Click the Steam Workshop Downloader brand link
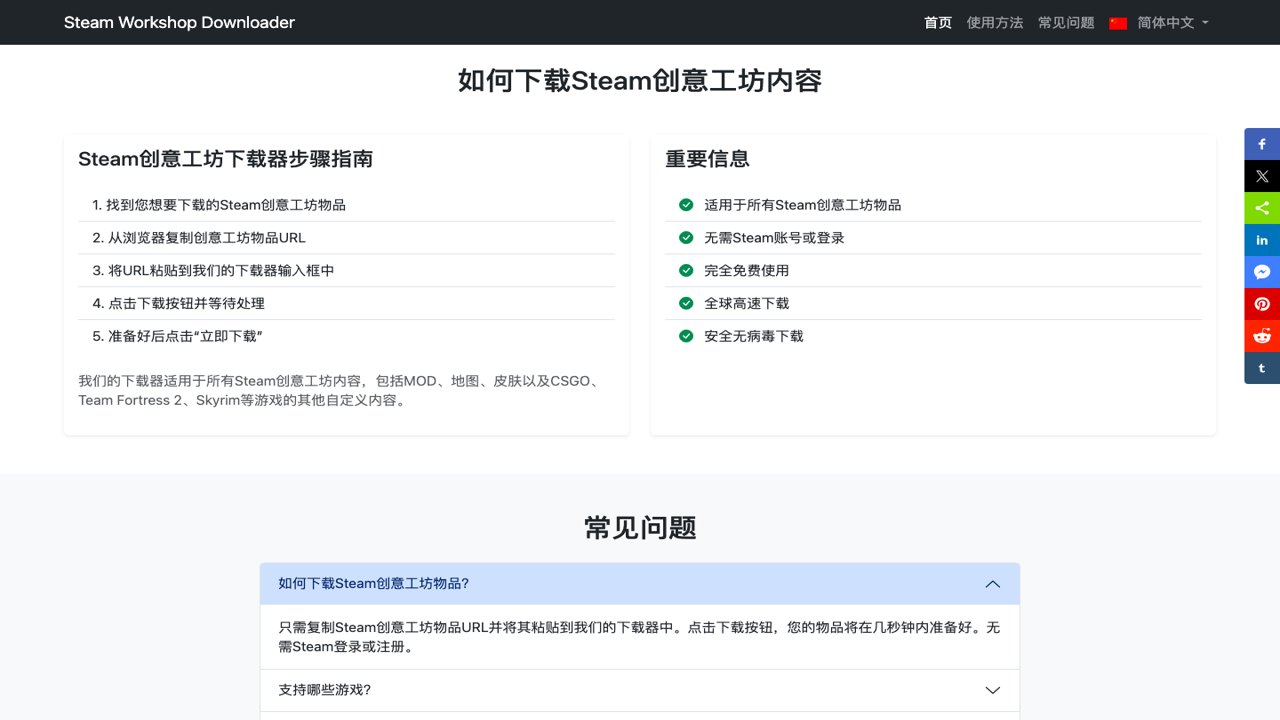Screen dimensions: 1280x720 [179, 22]
